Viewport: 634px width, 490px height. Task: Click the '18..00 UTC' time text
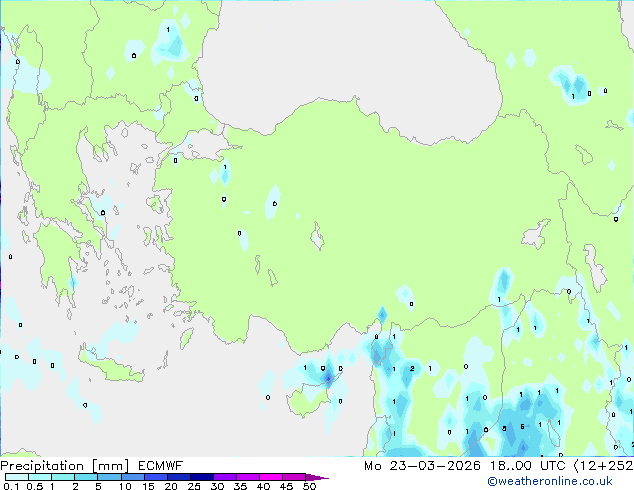(528, 466)
